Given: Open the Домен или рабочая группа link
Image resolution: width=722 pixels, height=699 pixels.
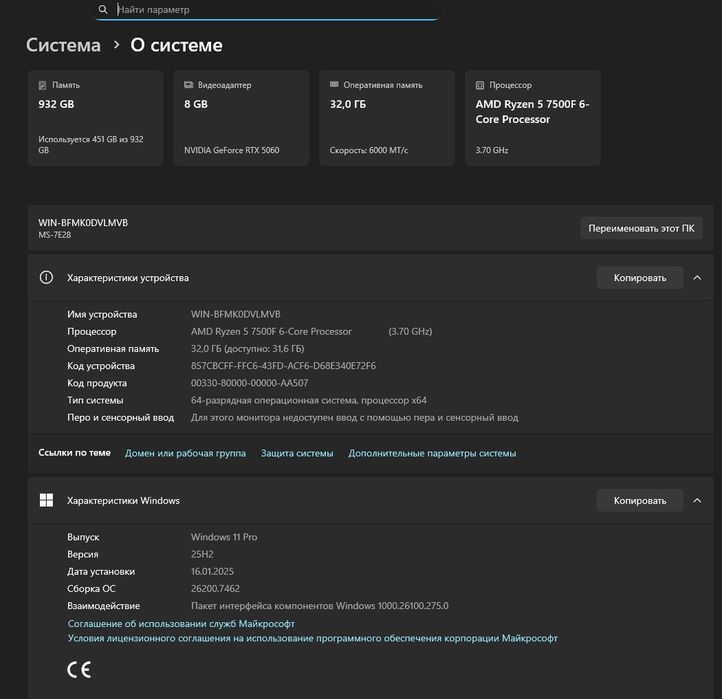Looking at the screenshot, I should [x=185, y=453].
